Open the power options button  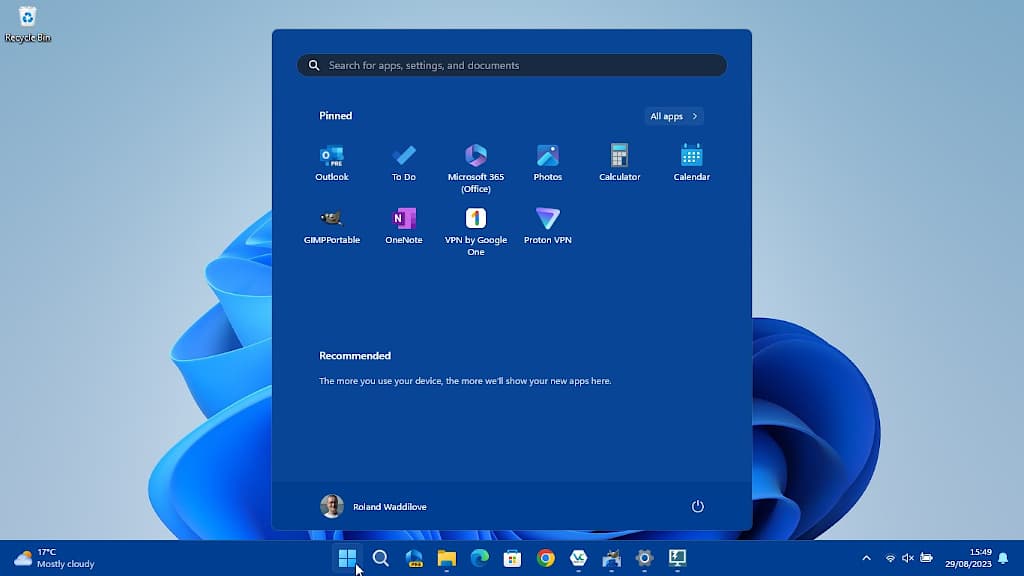(697, 507)
